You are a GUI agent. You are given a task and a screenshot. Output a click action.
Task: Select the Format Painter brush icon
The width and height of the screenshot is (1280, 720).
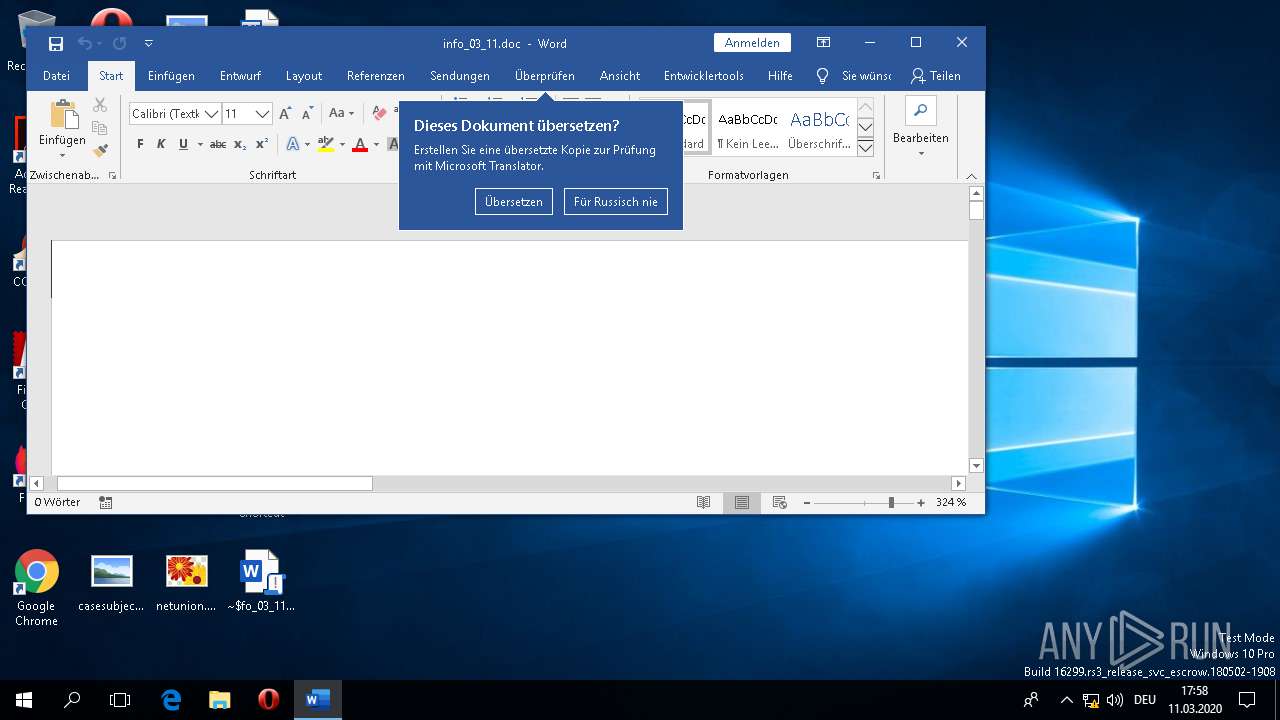click(100, 151)
